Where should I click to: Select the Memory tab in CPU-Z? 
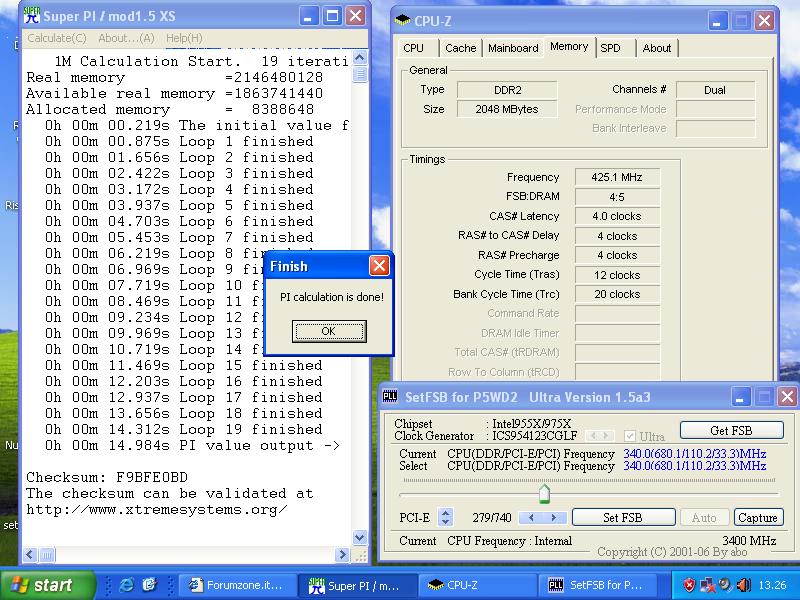569,46
